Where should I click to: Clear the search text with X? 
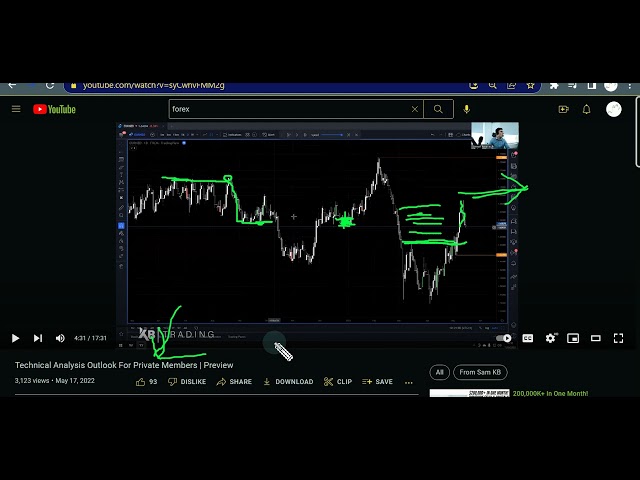(x=415, y=109)
